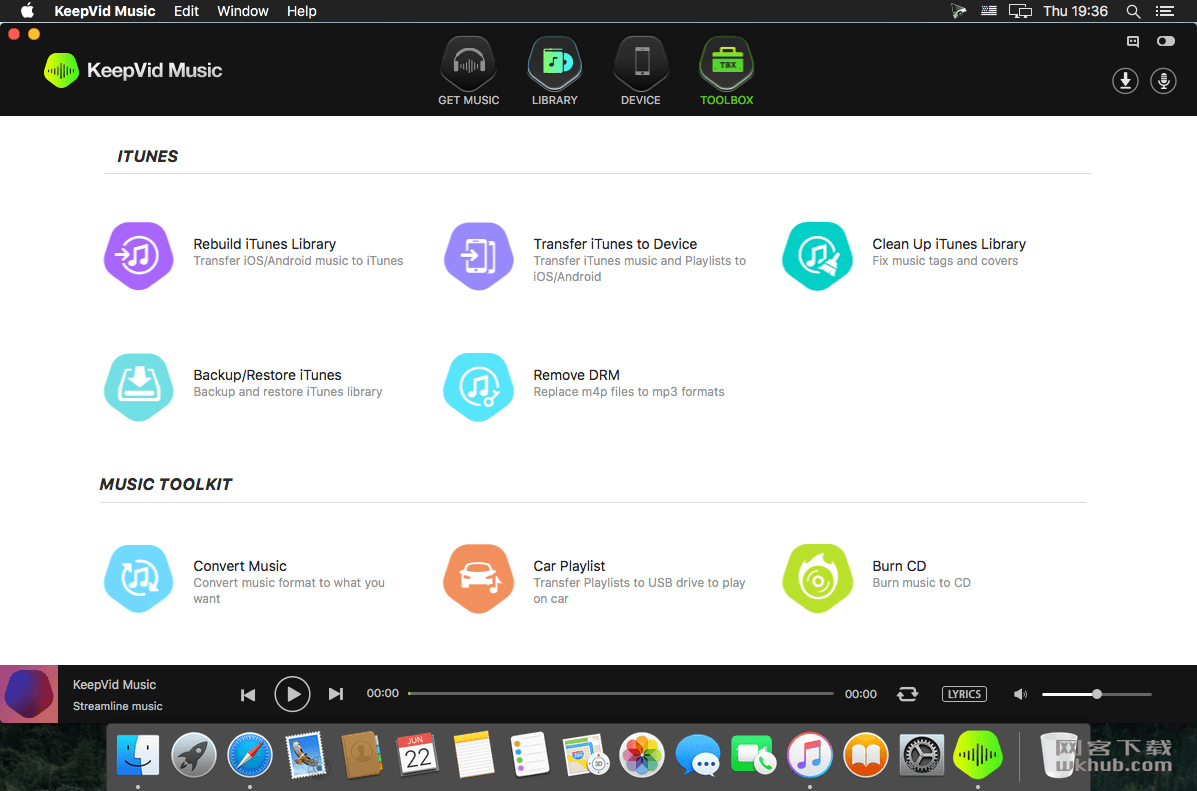
Task: Open Finder from the Dock
Action: [138, 755]
